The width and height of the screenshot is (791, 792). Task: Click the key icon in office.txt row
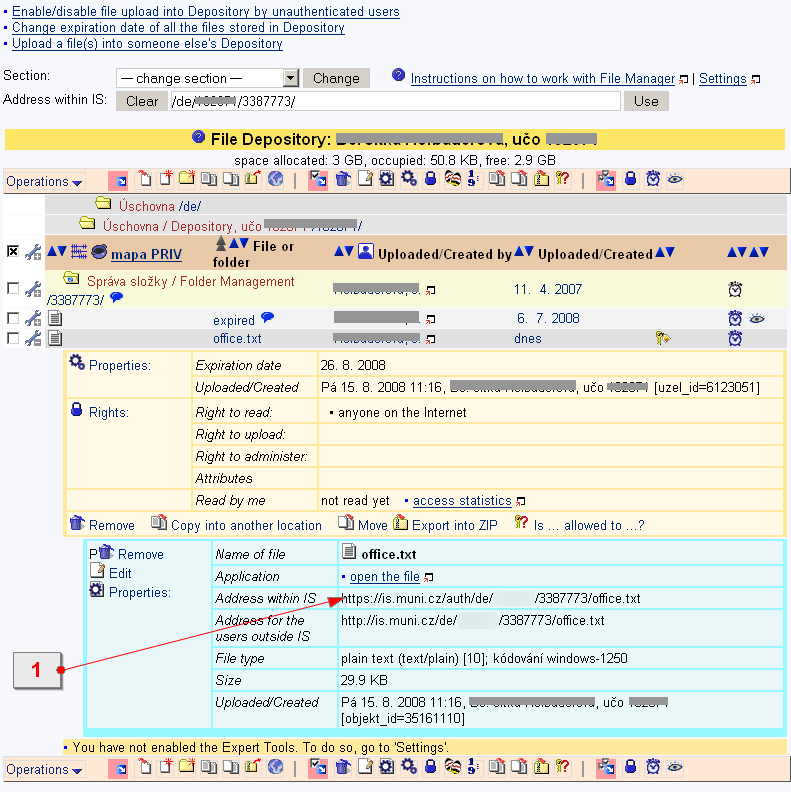(662, 338)
